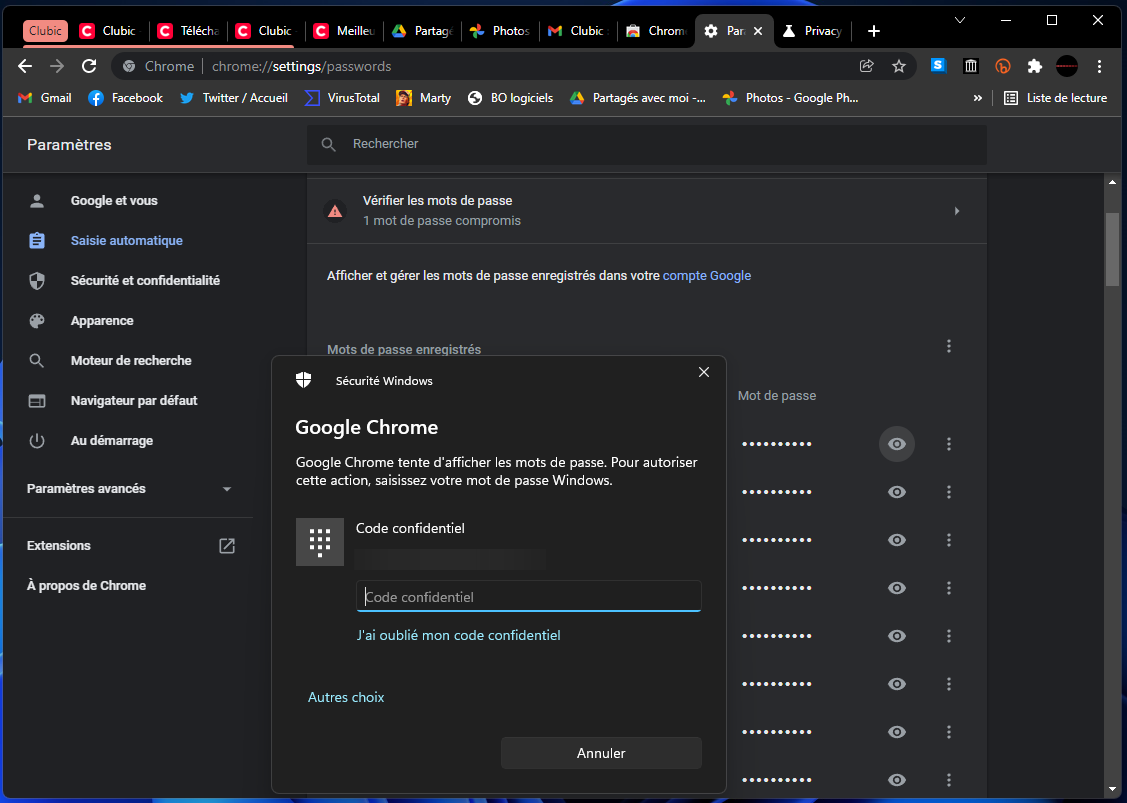The height and width of the screenshot is (803, 1127).
Task: Open the profile avatar in toolbar
Action: [1067, 66]
